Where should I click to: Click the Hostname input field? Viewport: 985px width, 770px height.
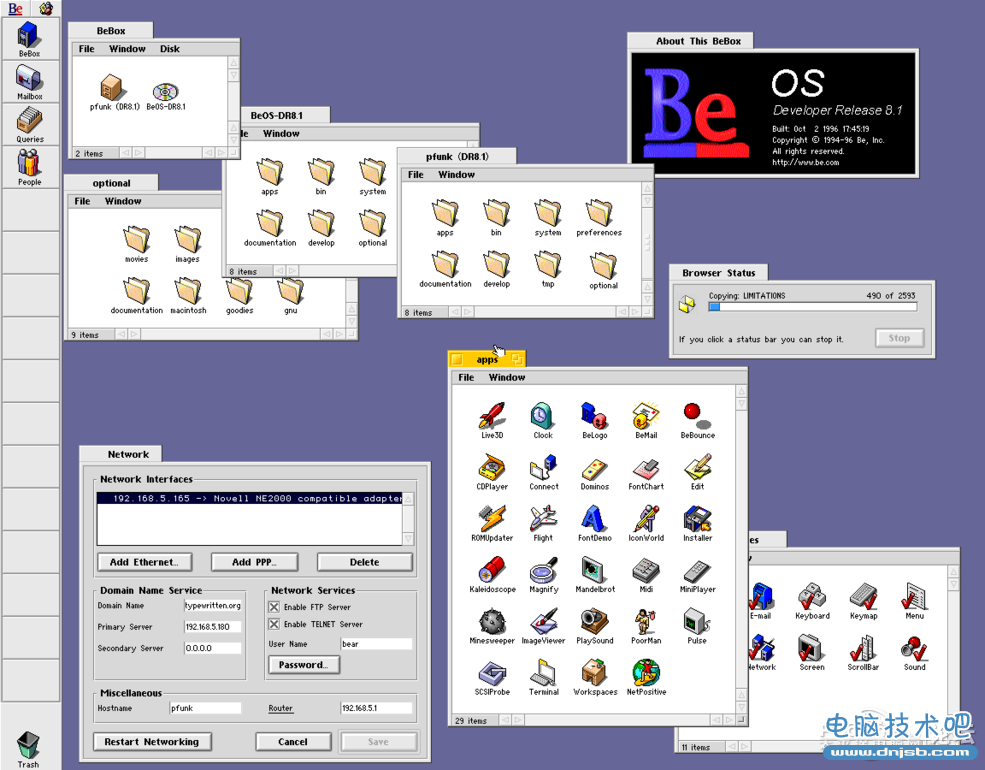pyautogui.click(x=205, y=708)
